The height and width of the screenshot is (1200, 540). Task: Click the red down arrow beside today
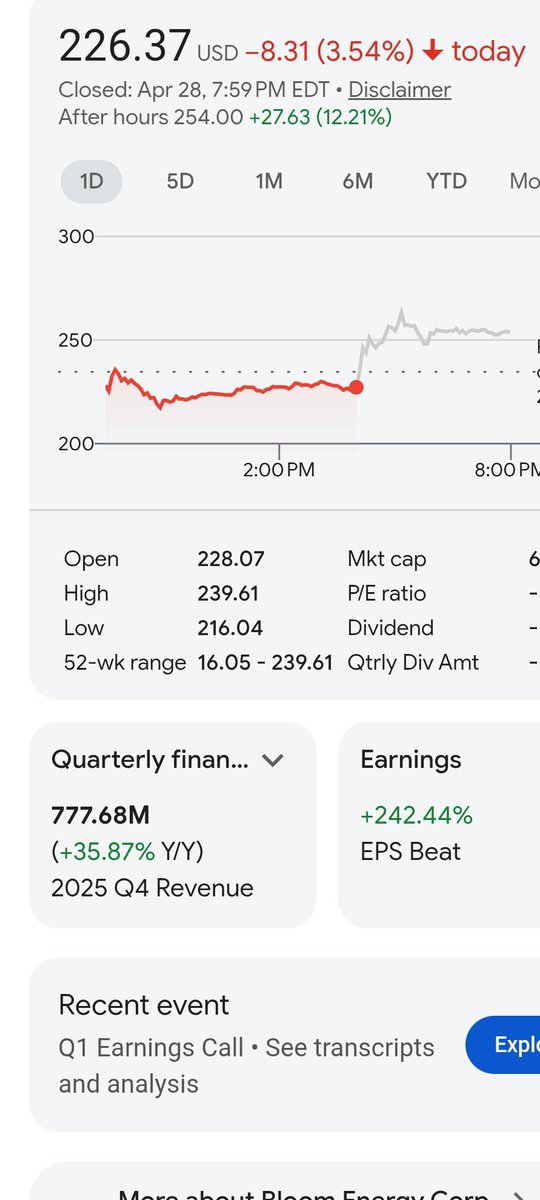tap(433, 51)
